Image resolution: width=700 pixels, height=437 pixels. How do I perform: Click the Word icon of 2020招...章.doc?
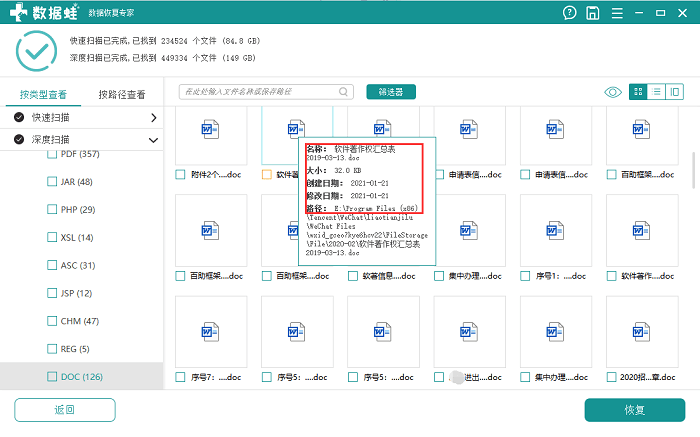click(641, 332)
